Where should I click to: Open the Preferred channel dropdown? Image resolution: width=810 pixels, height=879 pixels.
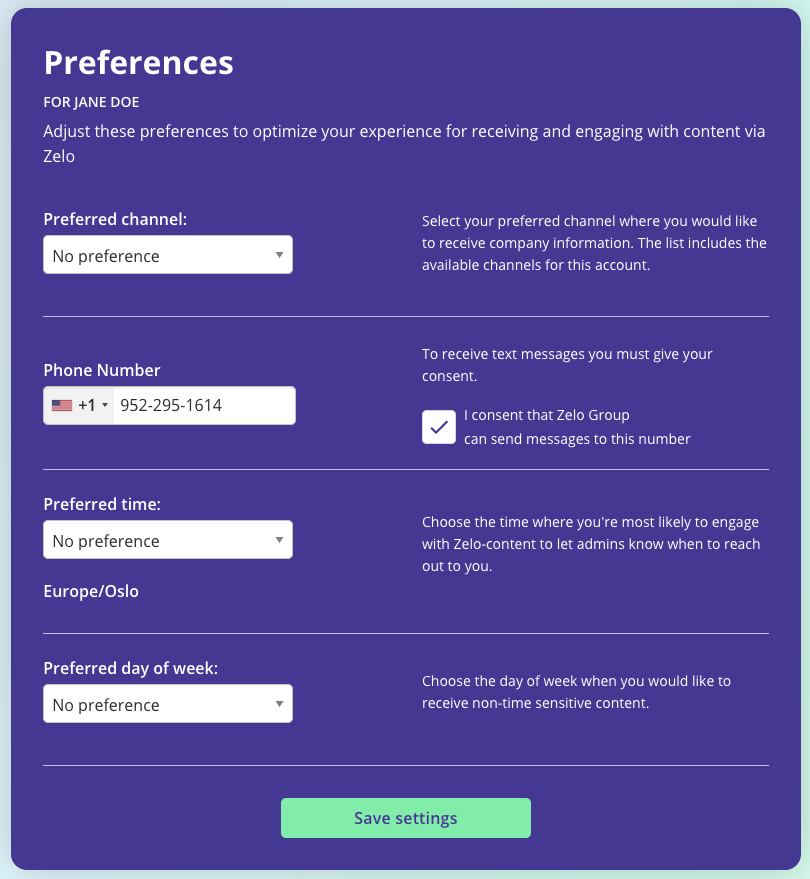tap(168, 255)
